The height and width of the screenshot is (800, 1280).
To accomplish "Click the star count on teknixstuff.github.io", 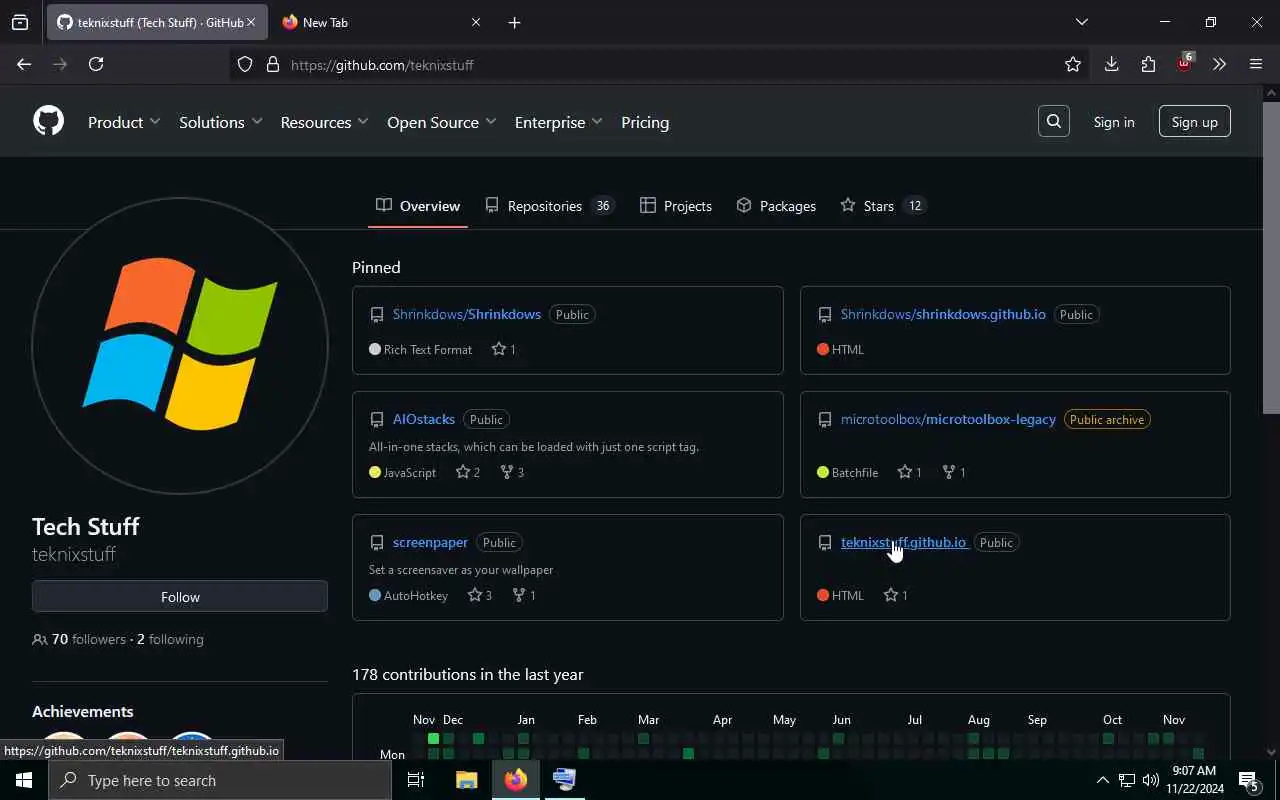I will (896, 595).
